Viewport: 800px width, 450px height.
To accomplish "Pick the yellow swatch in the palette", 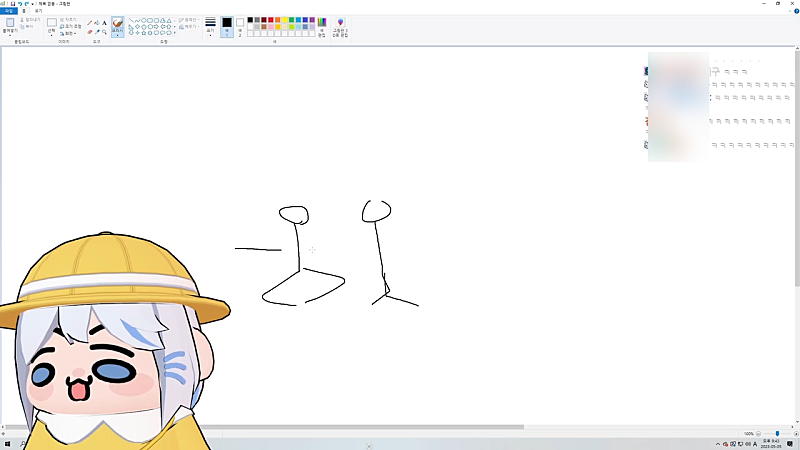I will (x=284, y=20).
